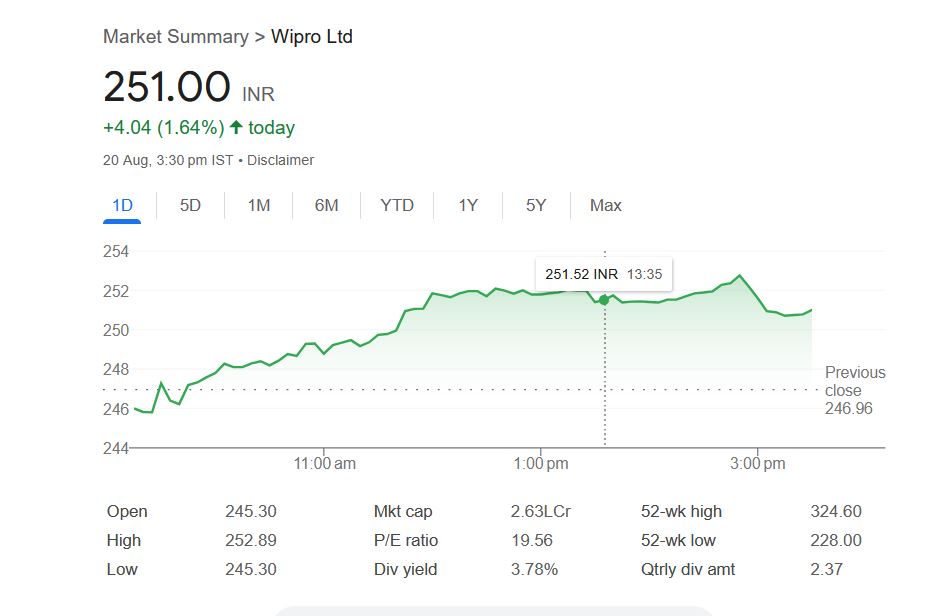Show the Max range chart

pyautogui.click(x=605, y=206)
